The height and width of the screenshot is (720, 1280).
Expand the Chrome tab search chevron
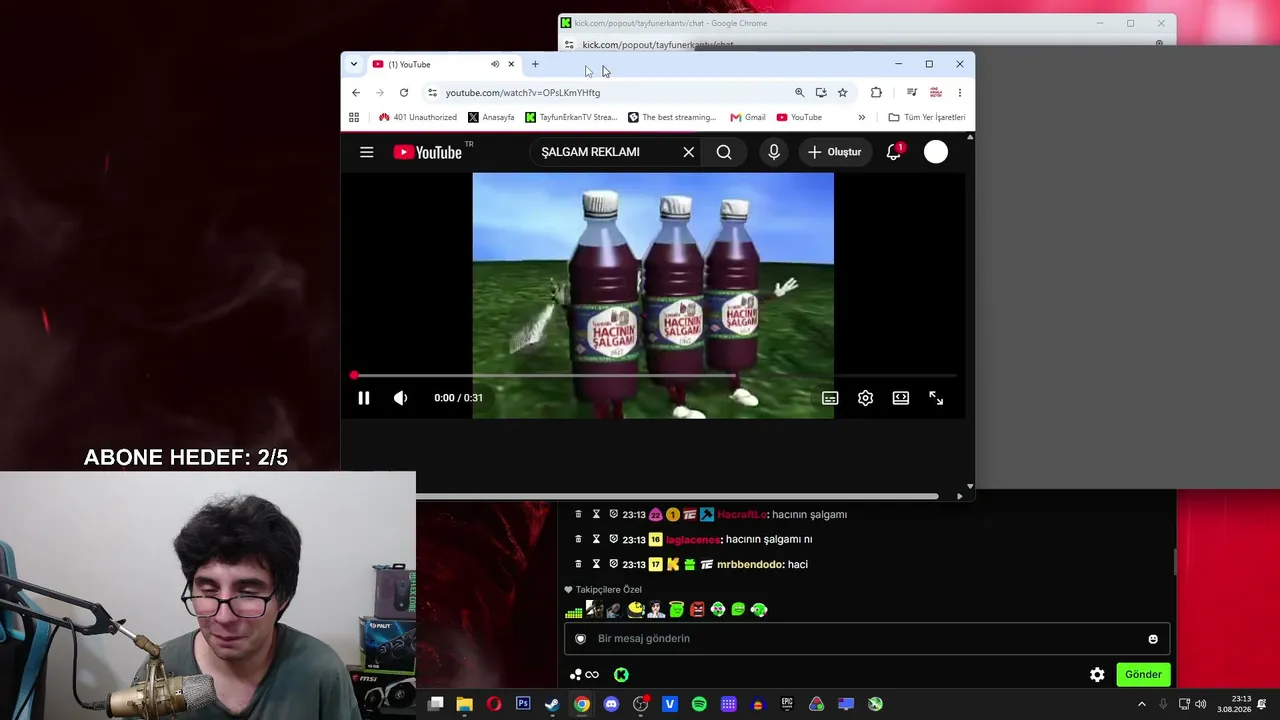(353, 64)
